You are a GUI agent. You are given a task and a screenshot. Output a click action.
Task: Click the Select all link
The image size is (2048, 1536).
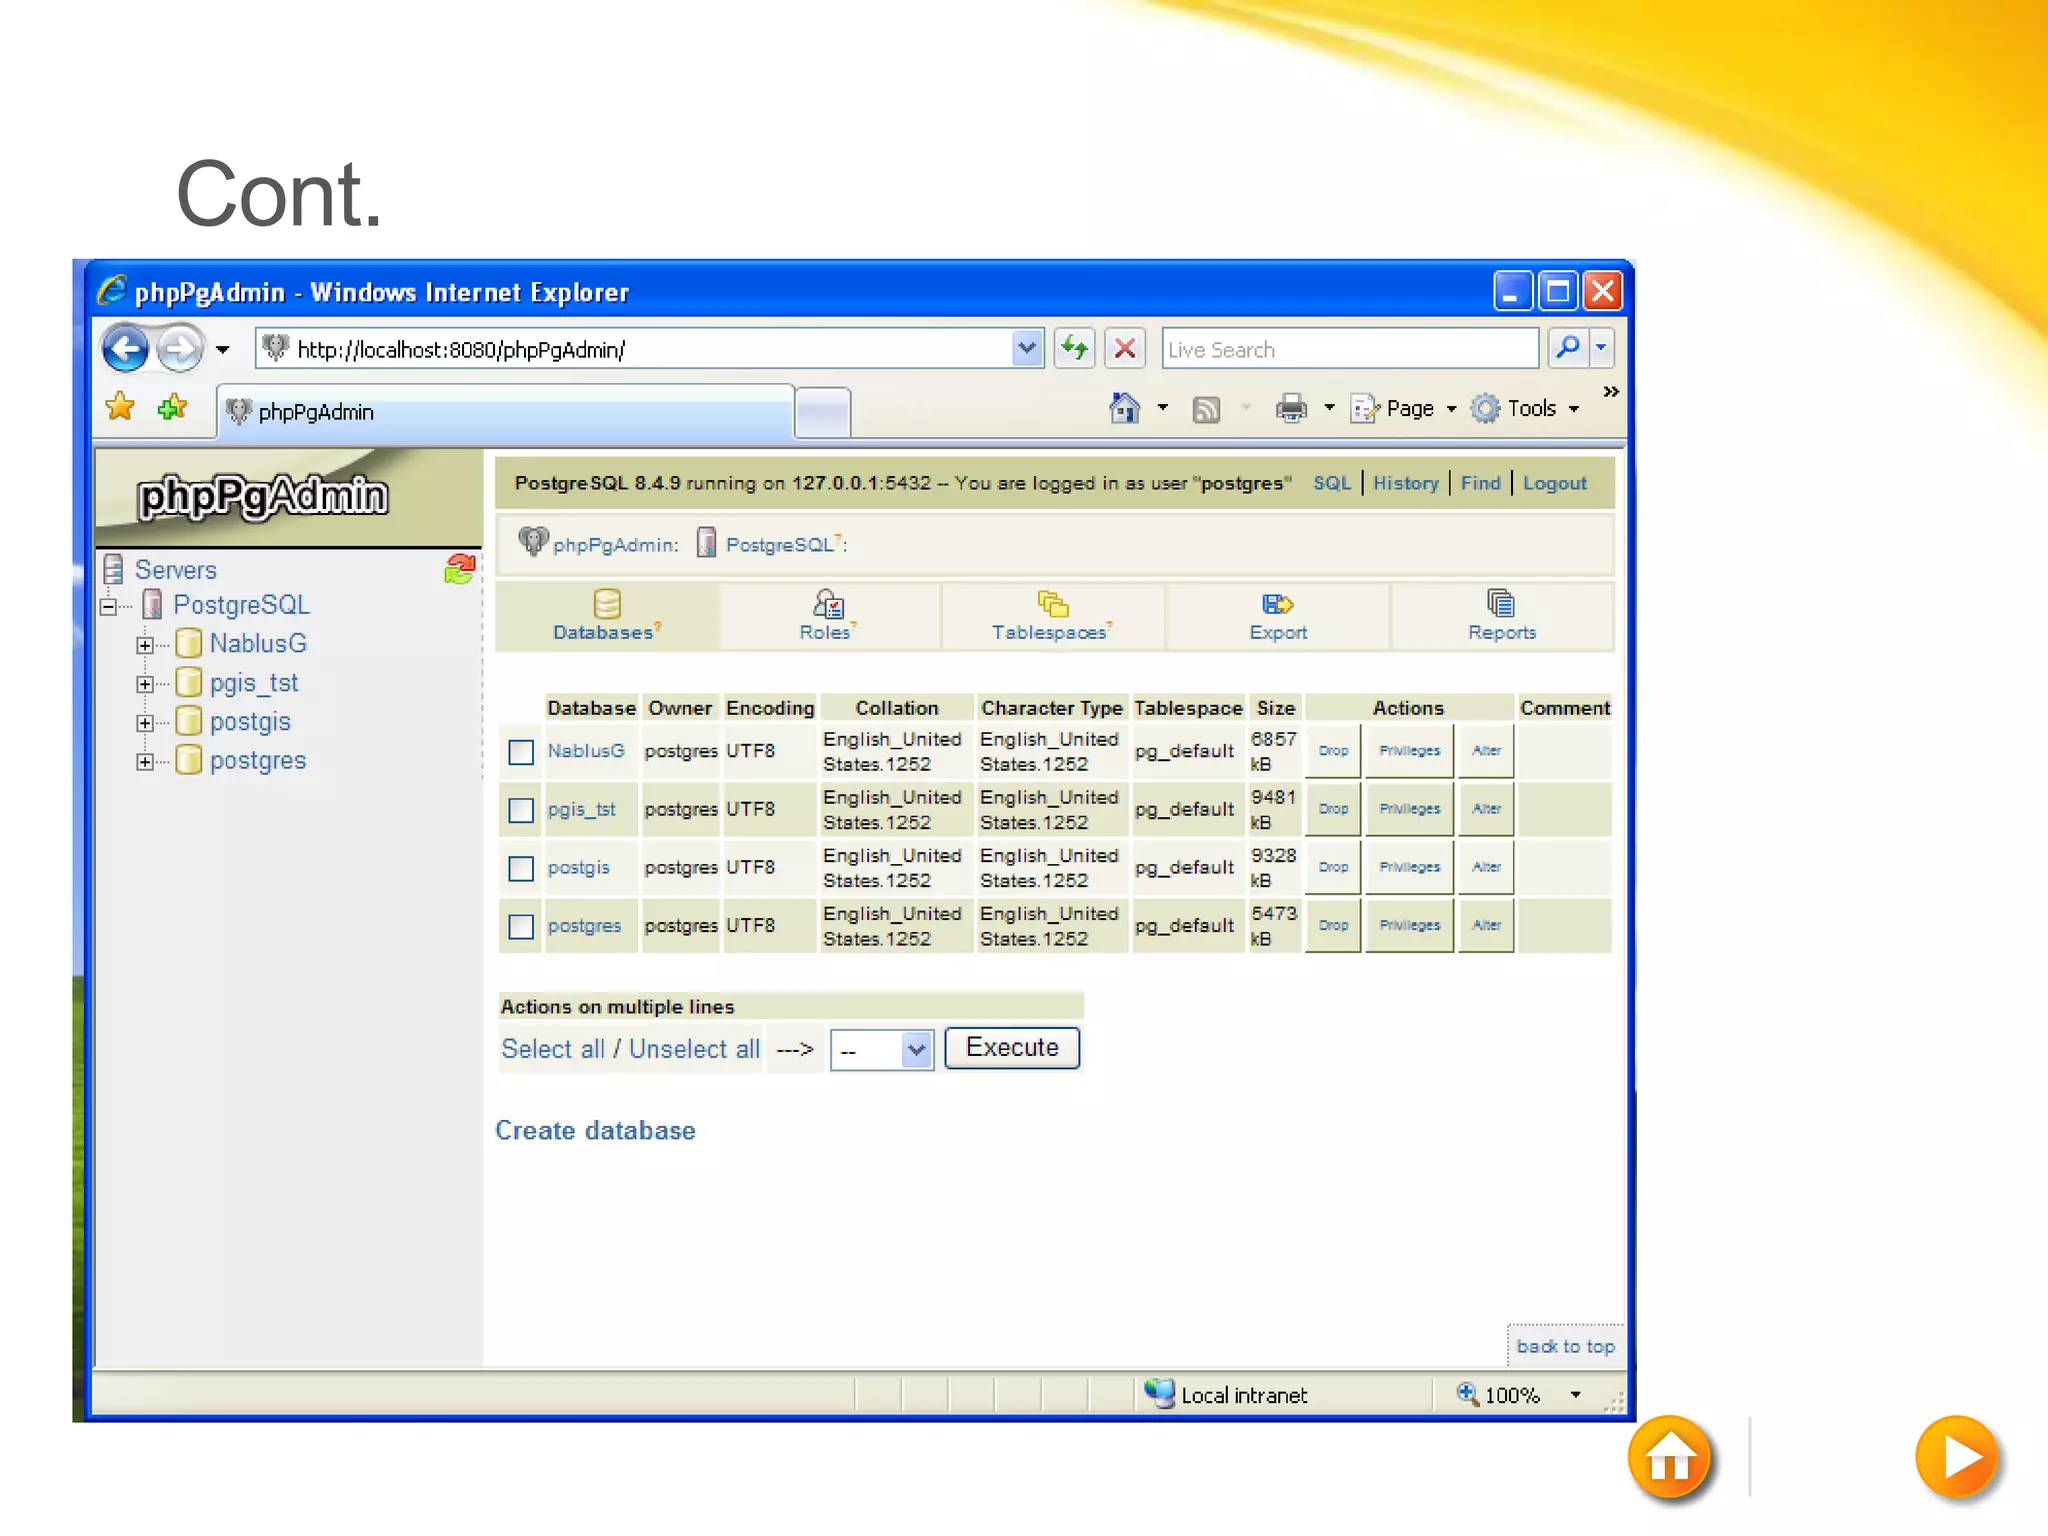click(553, 1049)
